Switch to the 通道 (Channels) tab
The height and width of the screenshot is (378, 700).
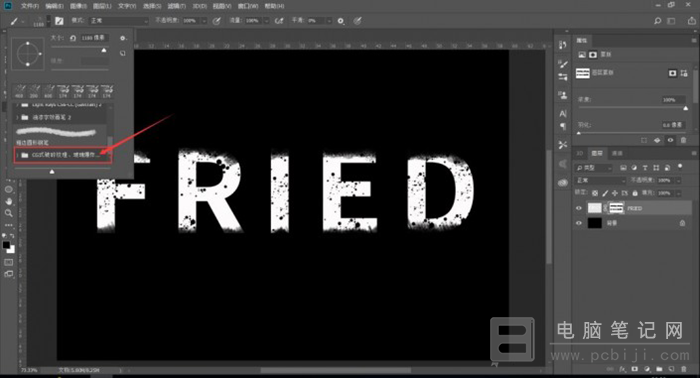click(x=617, y=153)
